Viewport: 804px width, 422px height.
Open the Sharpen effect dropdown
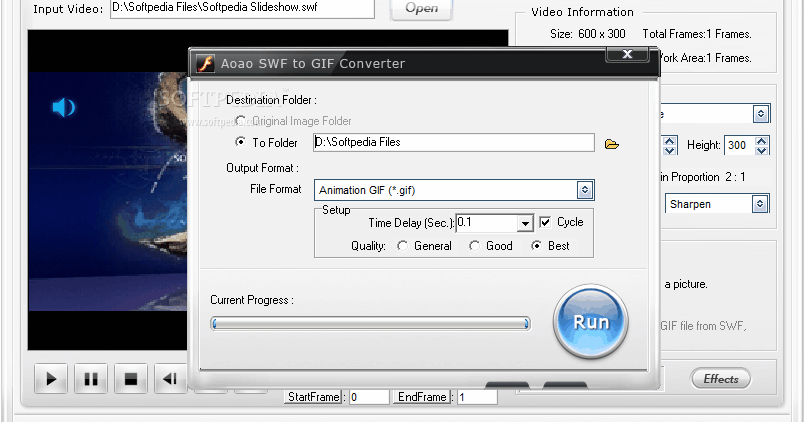pyautogui.click(x=760, y=204)
